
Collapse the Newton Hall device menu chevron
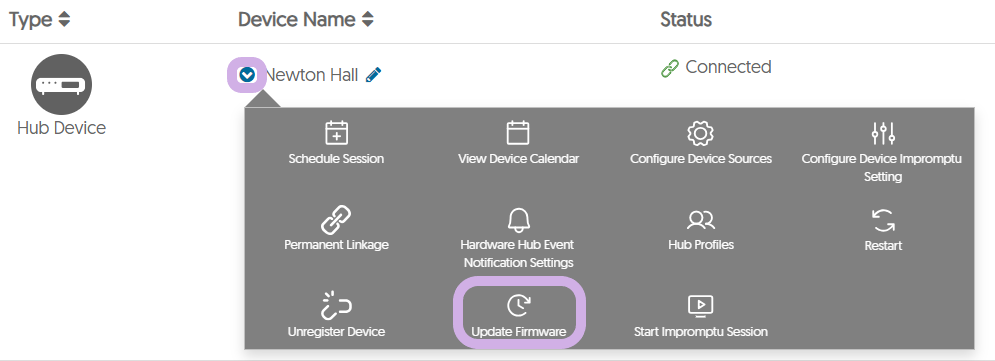247,75
